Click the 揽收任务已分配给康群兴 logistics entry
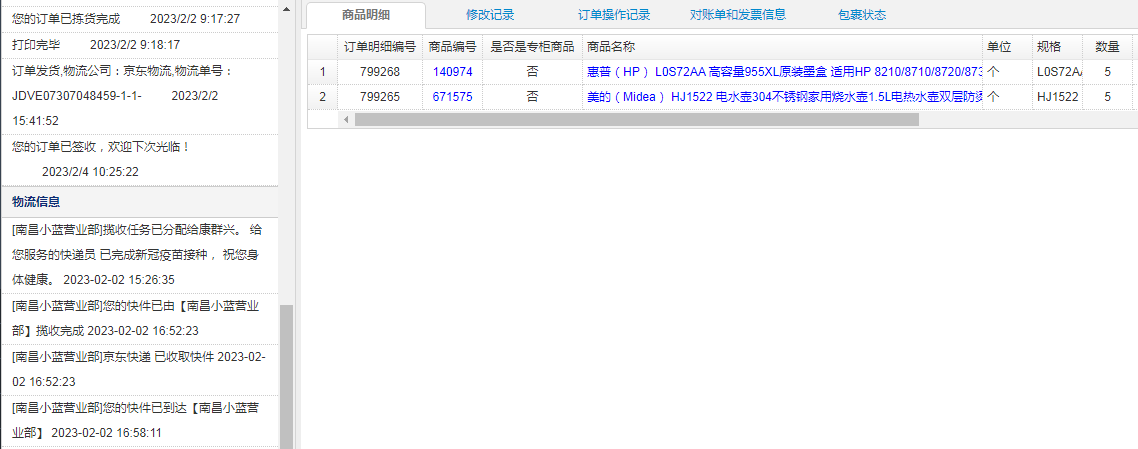 coord(139,255)
